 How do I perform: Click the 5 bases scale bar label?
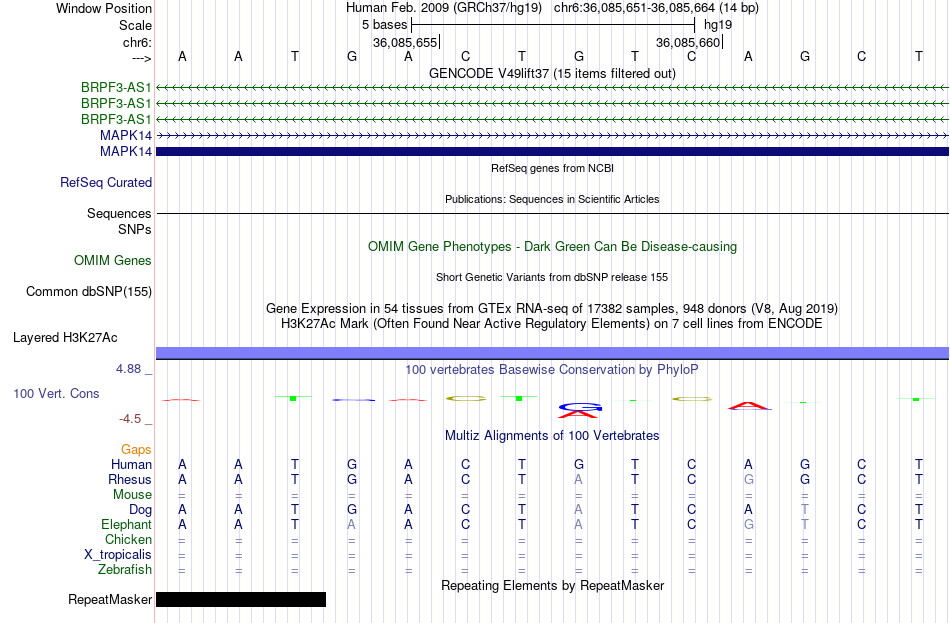pos(384,25)
